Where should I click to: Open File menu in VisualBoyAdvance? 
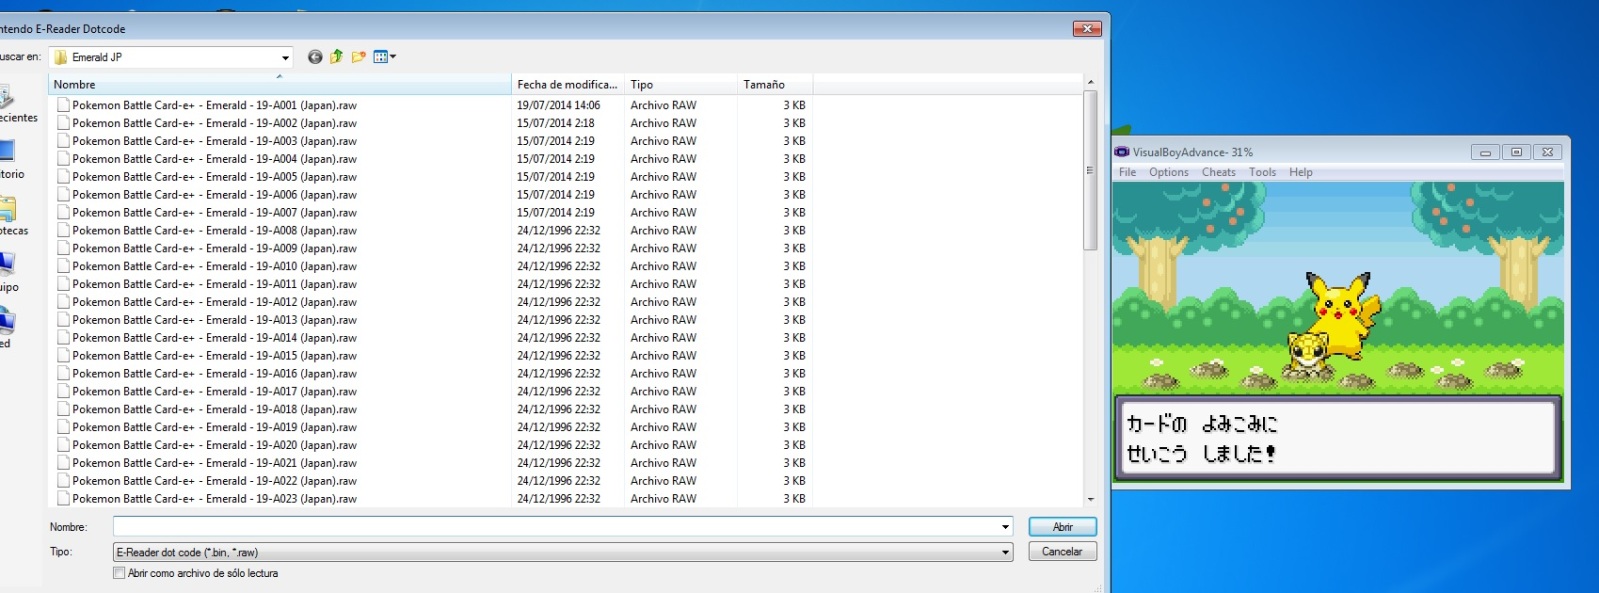[x=1127, y=172]
